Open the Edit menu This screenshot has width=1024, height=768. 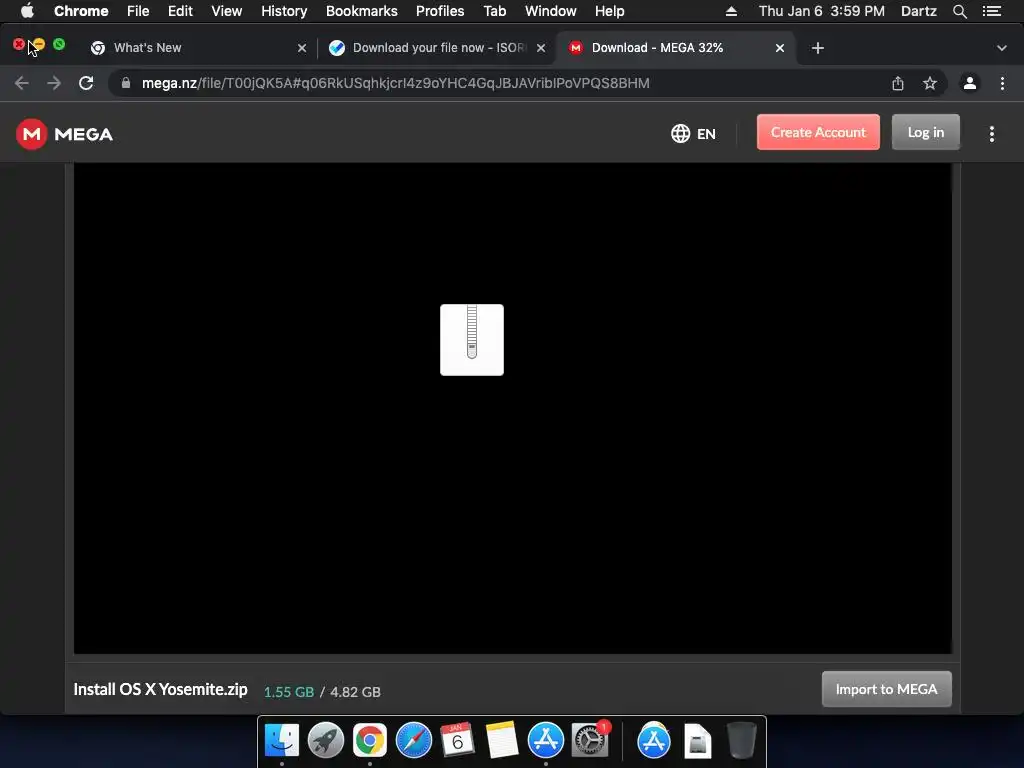[x=180, y=11]
